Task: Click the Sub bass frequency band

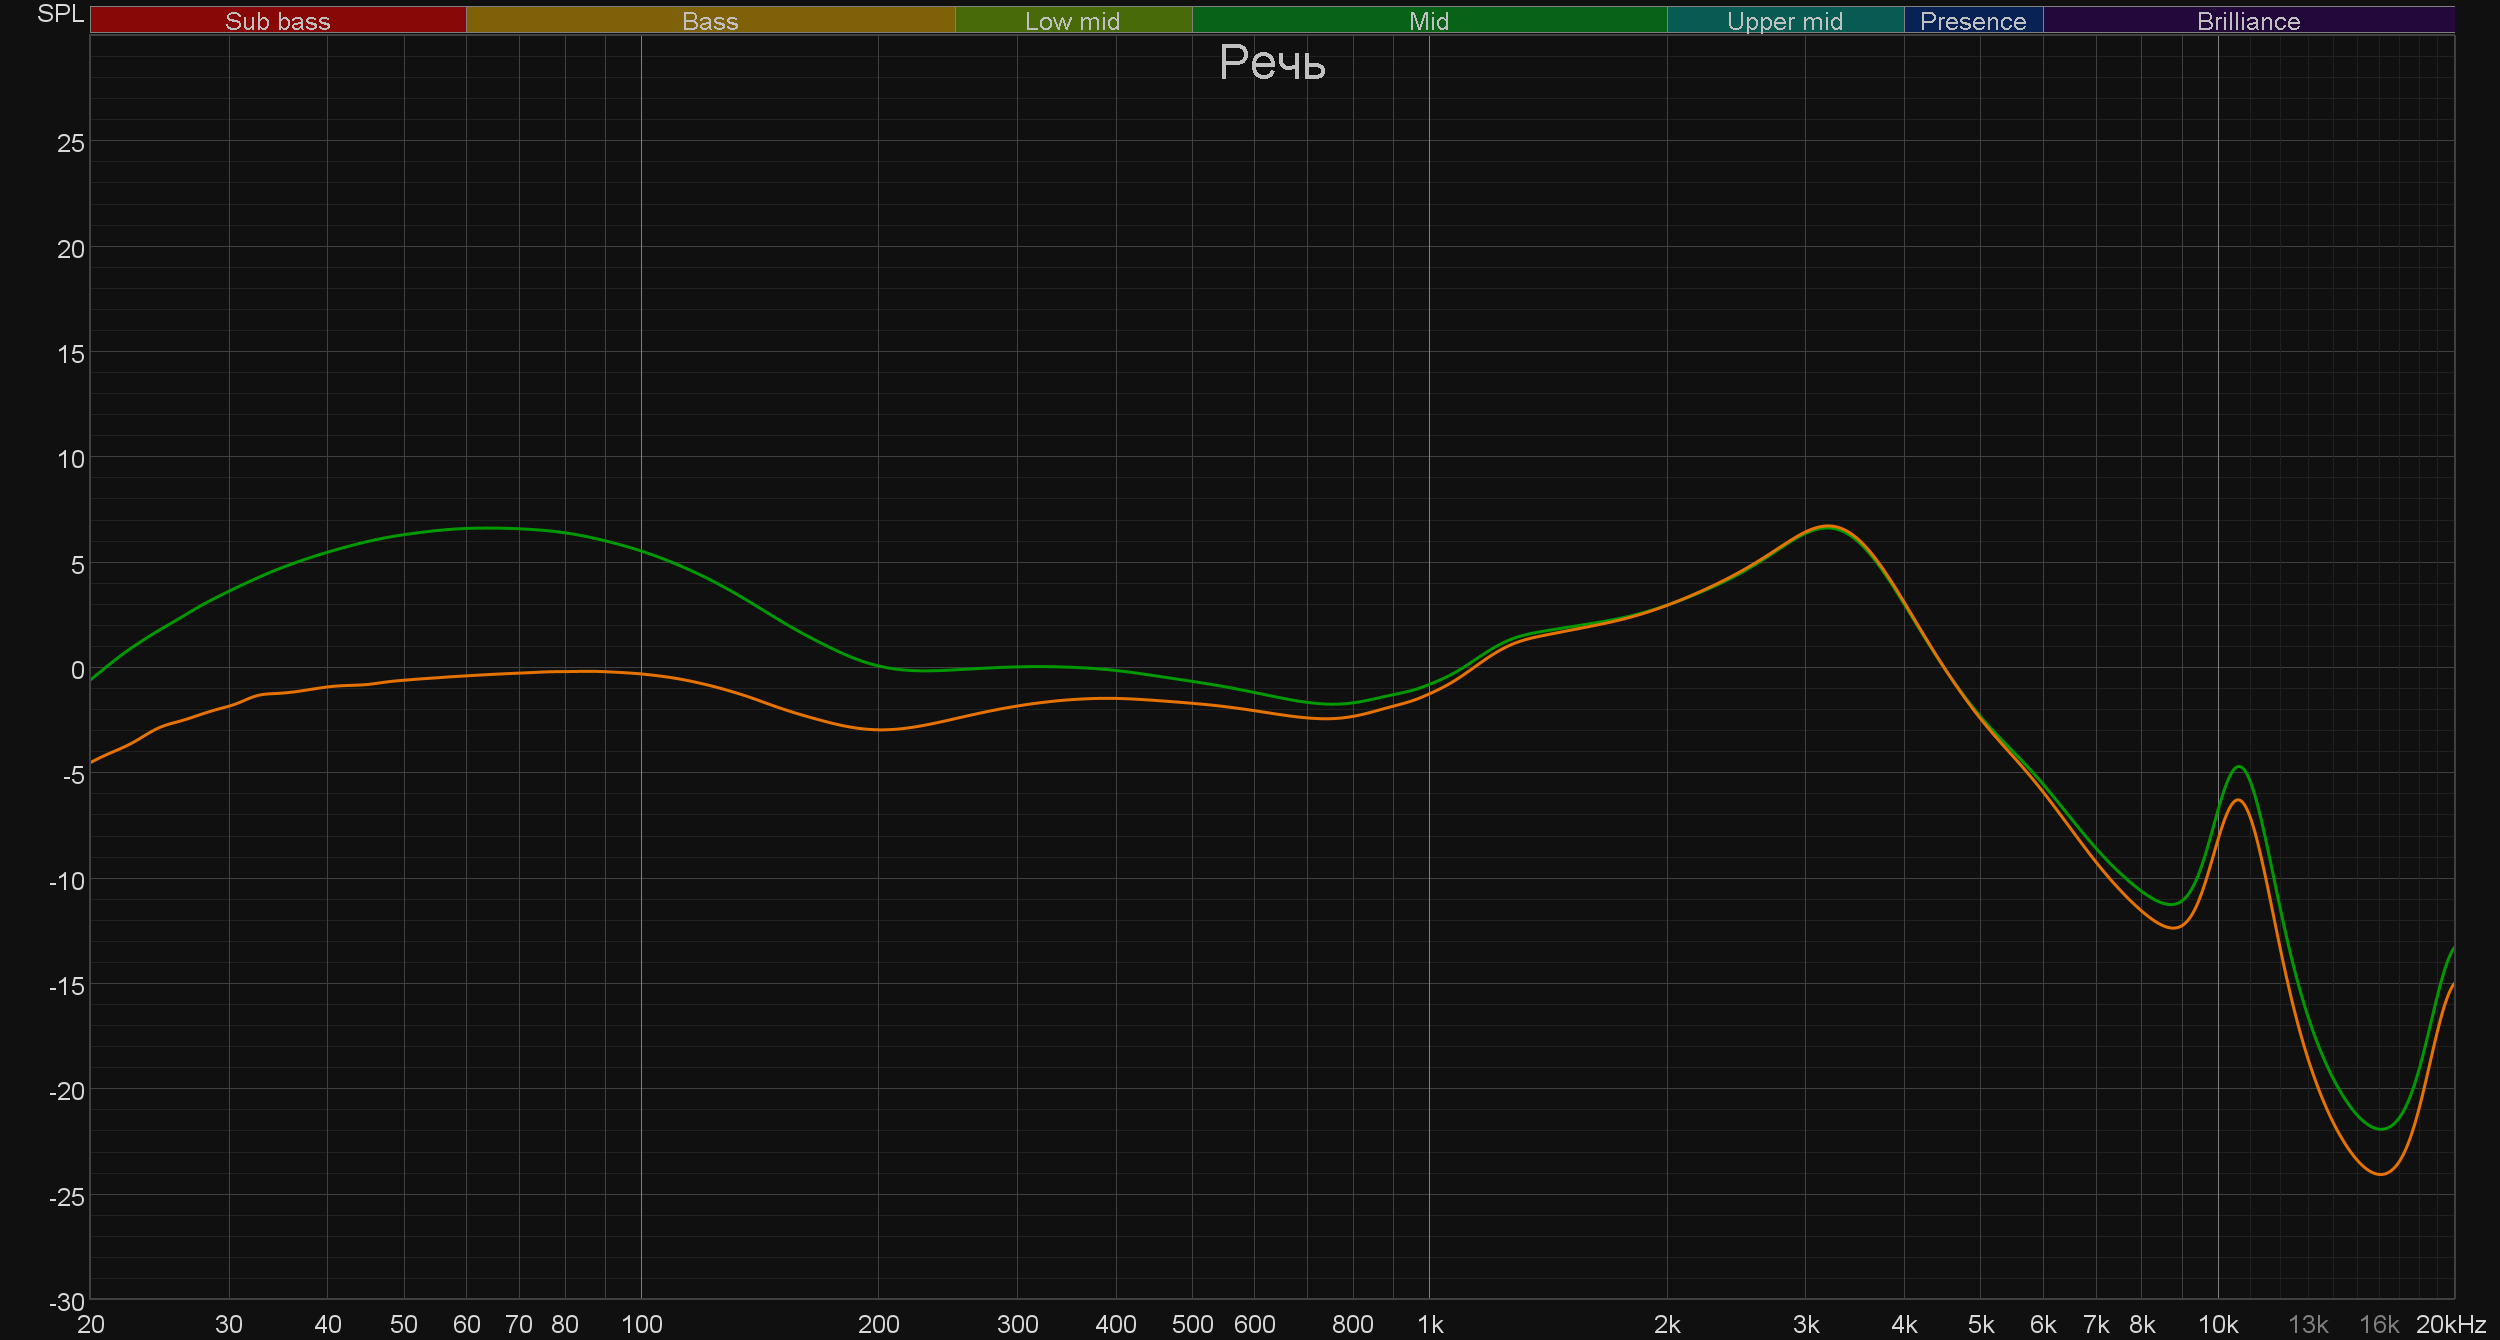Action: pyautogui.click(x=277, y=21)
